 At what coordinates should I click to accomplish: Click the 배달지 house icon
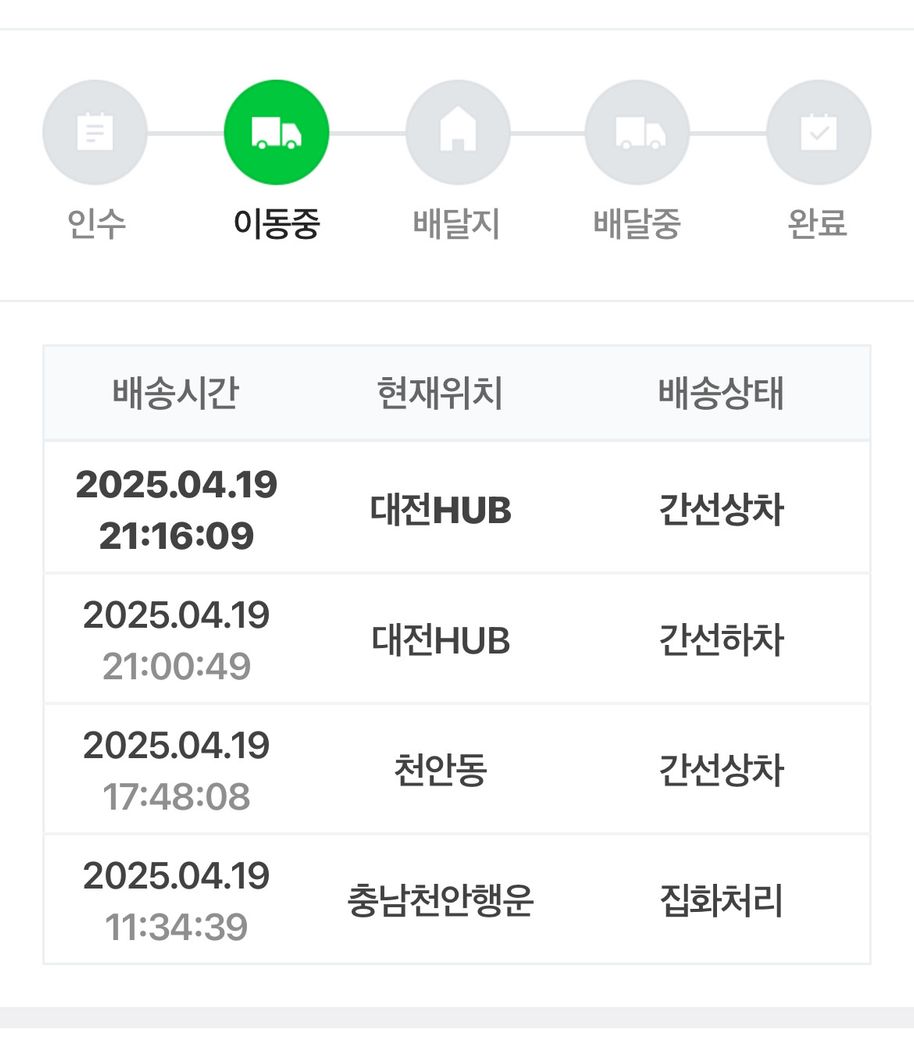[x=458, y=132]
